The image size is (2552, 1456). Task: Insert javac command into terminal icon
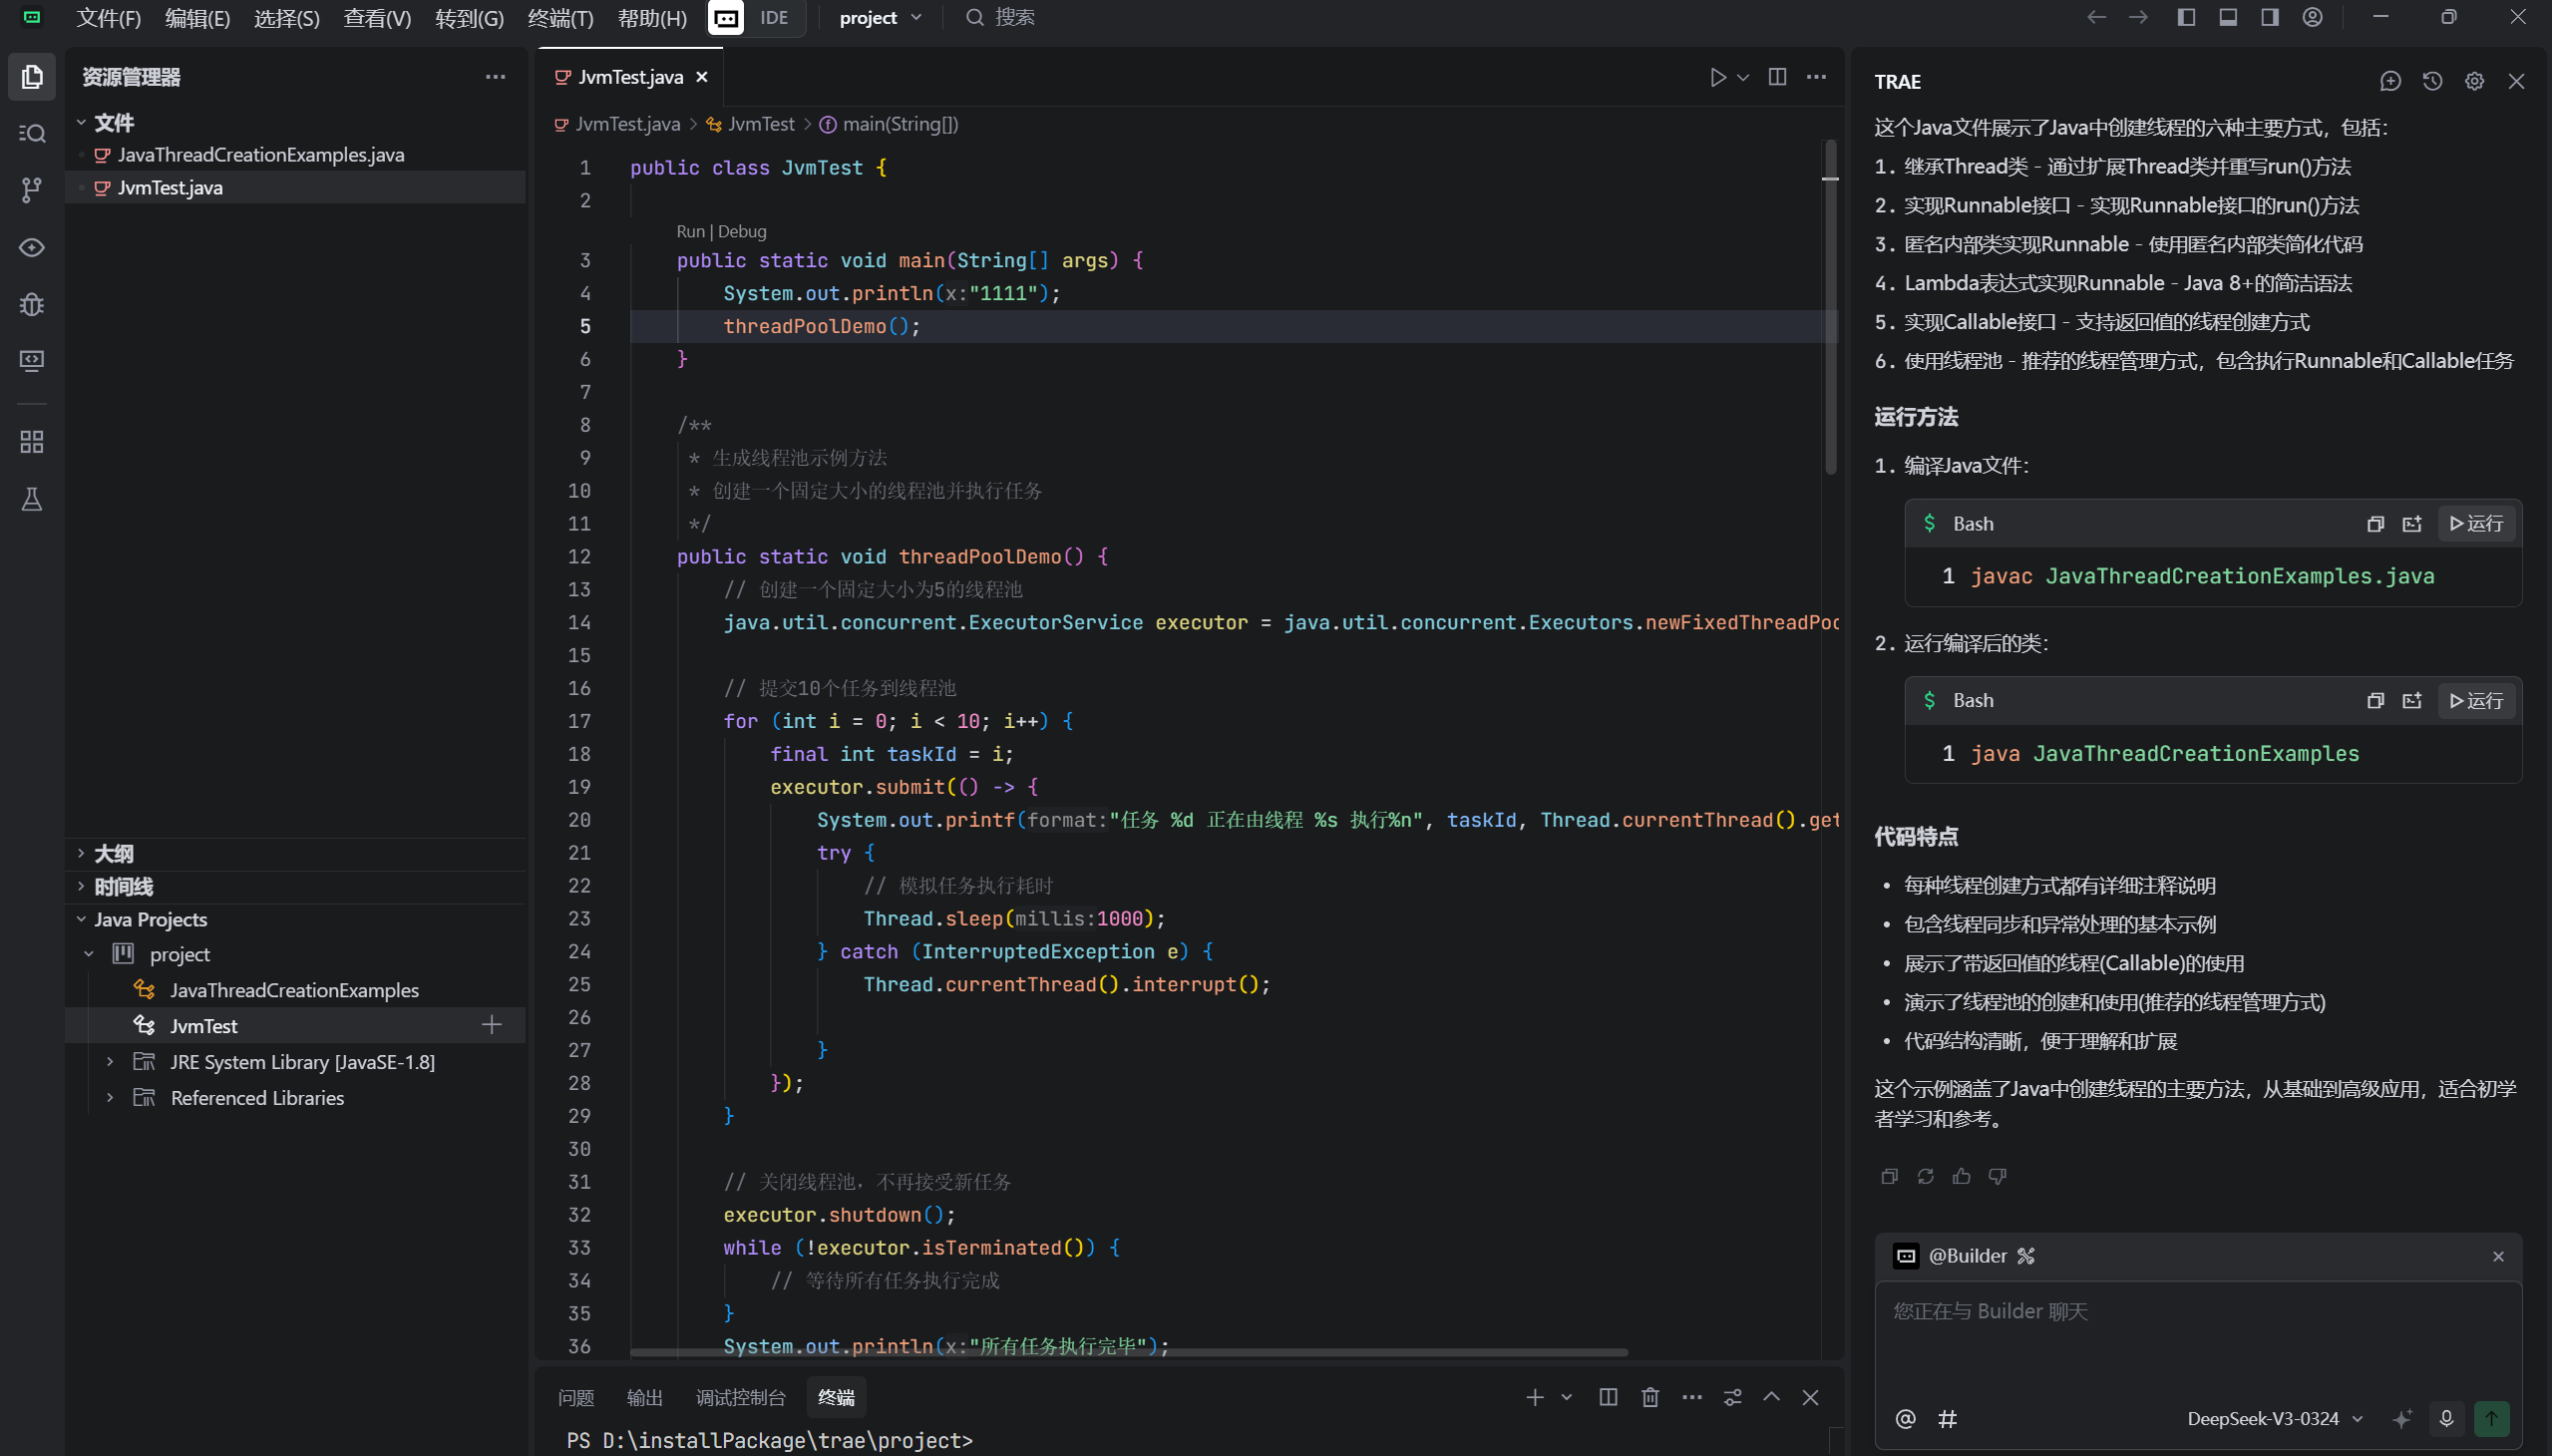coord(2412,524)
